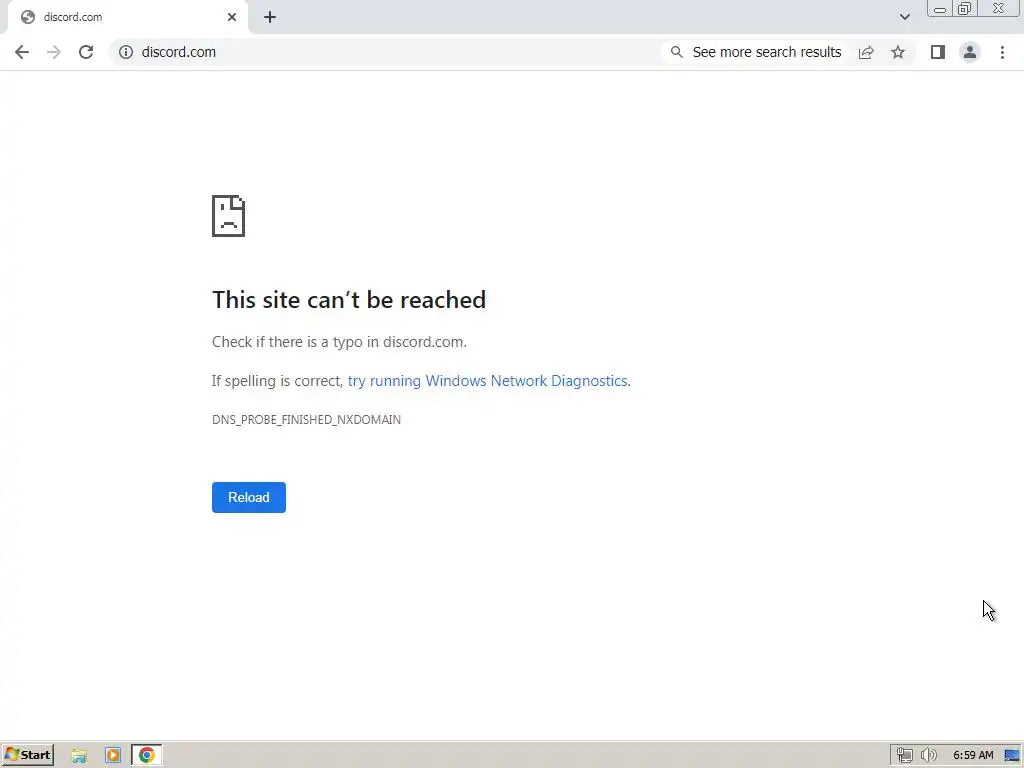
Task: Open Chrome's three-dot menu
Action: pyautogui.click(x=1002, y=52)
